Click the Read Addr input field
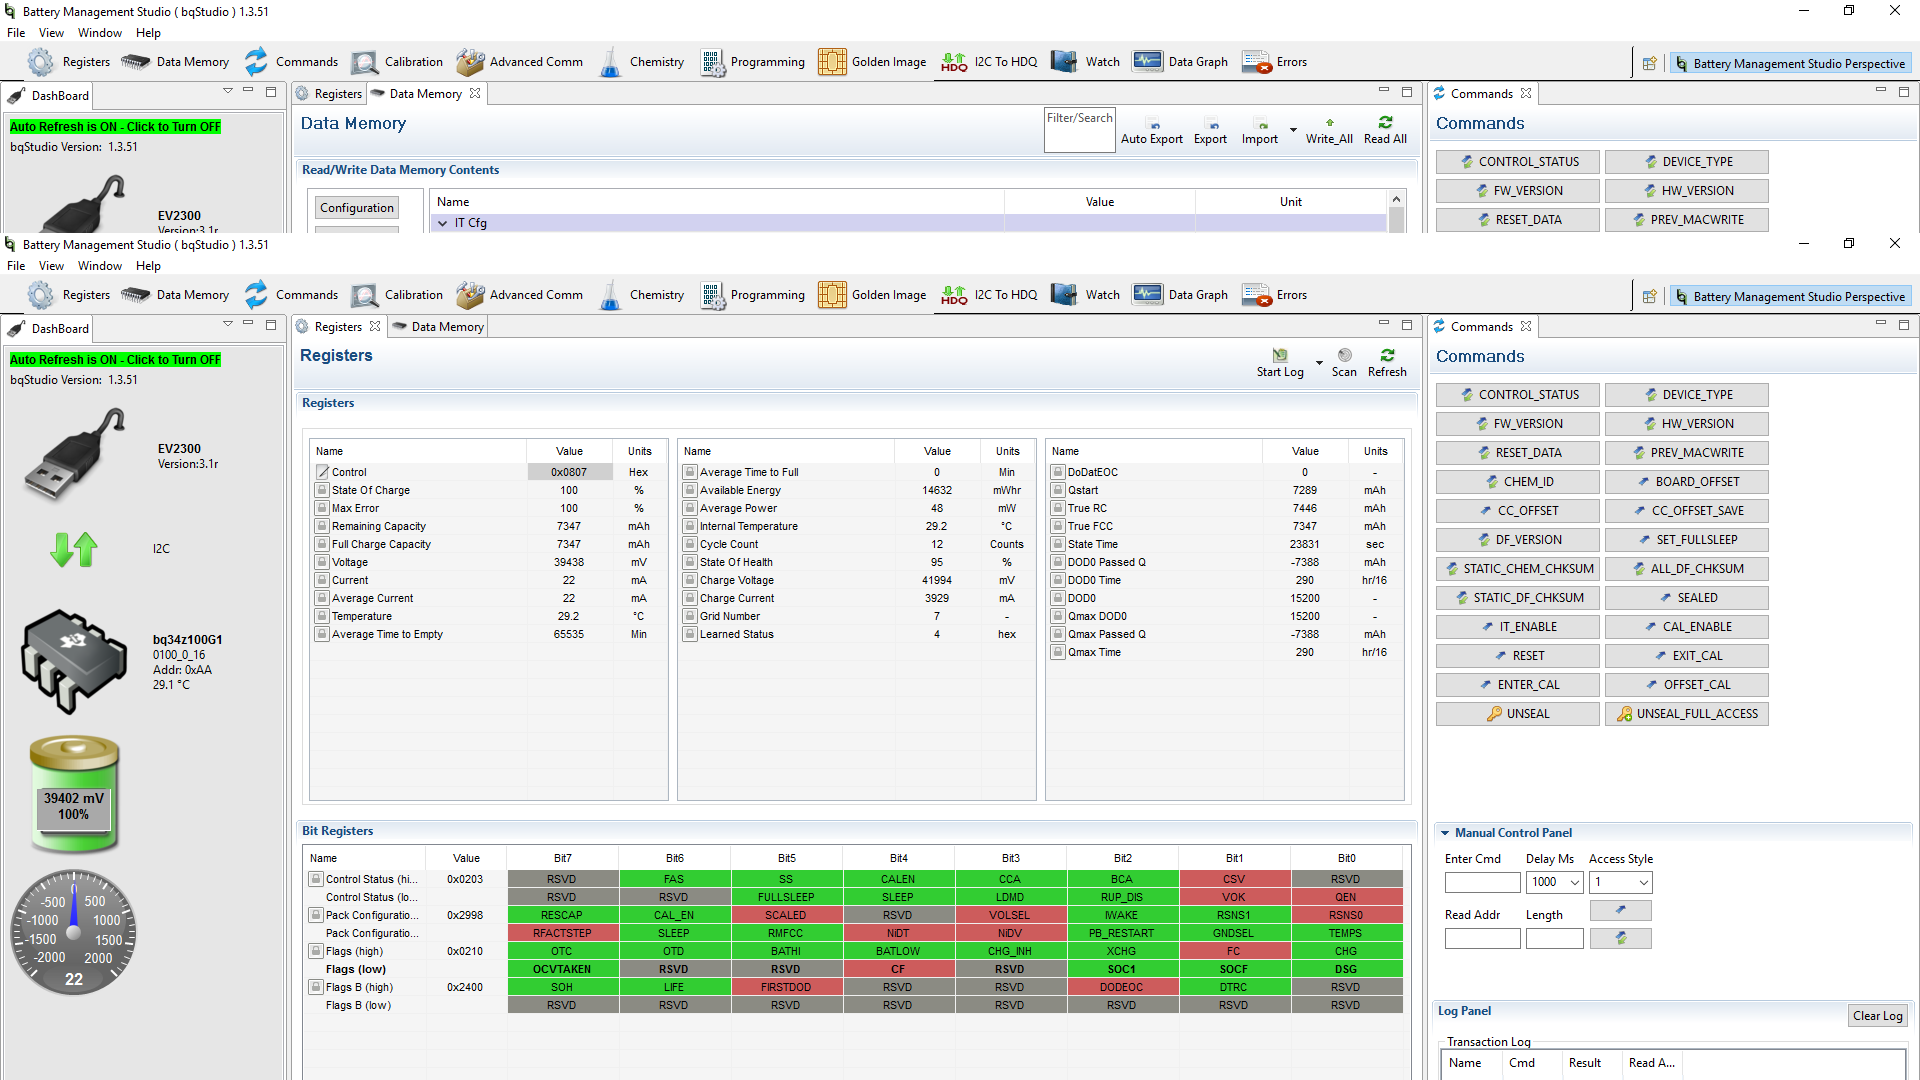This screenshot has height=1080, width=1920. (1482, 938)
